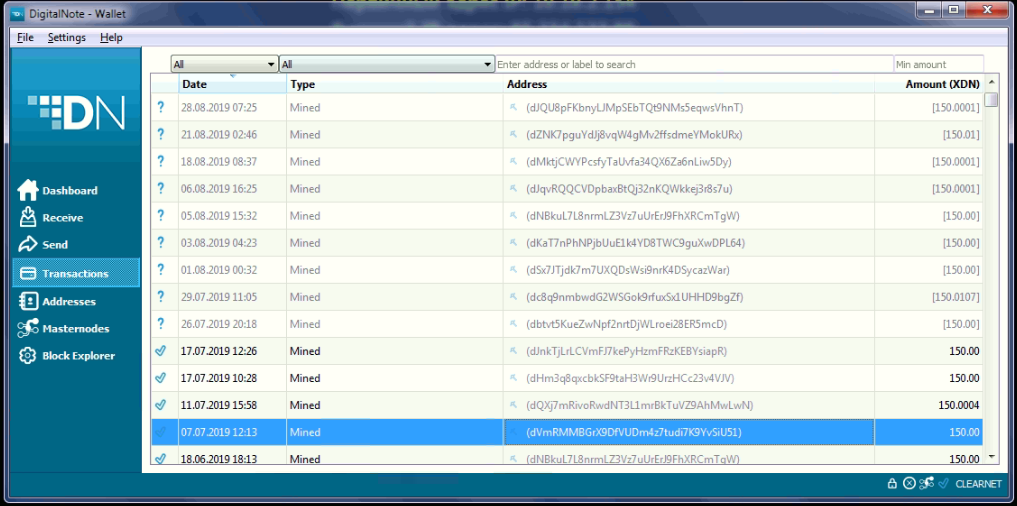Click the address or label search field

point(695,65)
